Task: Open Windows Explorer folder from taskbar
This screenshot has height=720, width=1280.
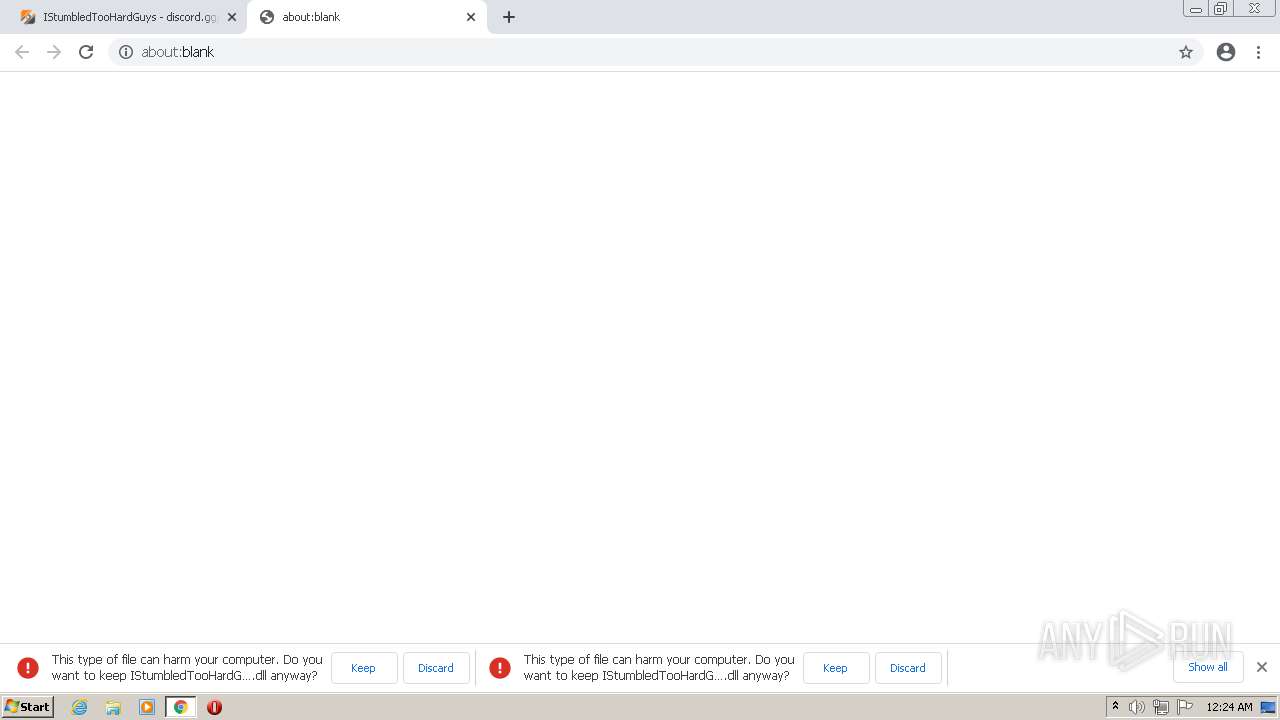Action: [113, 707]
